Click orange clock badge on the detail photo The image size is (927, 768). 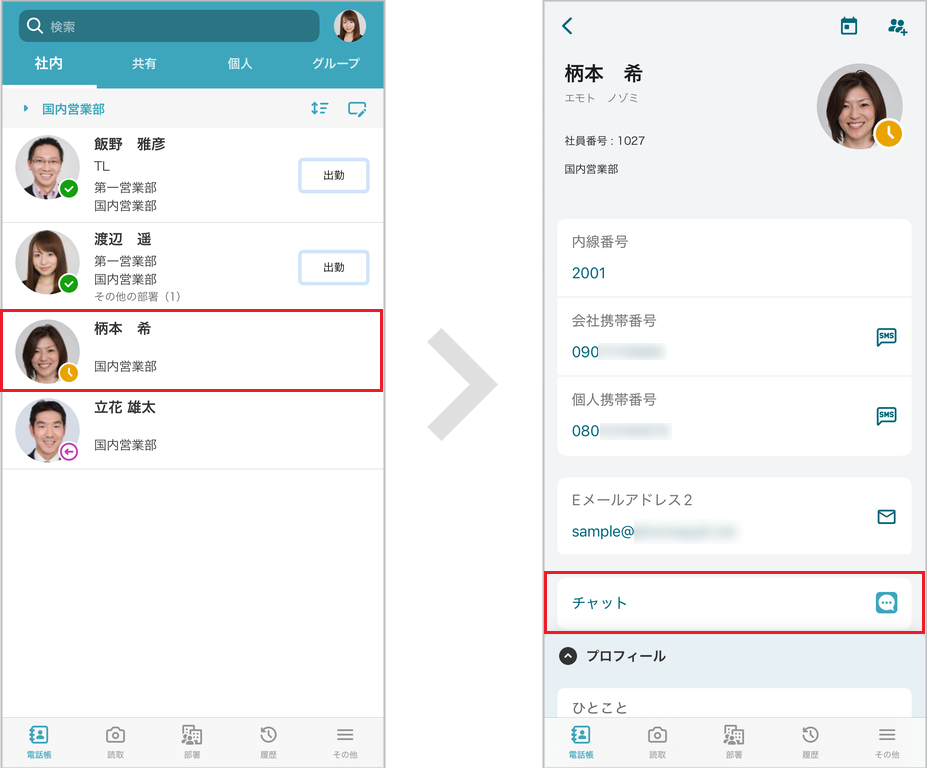coord(888,133)
